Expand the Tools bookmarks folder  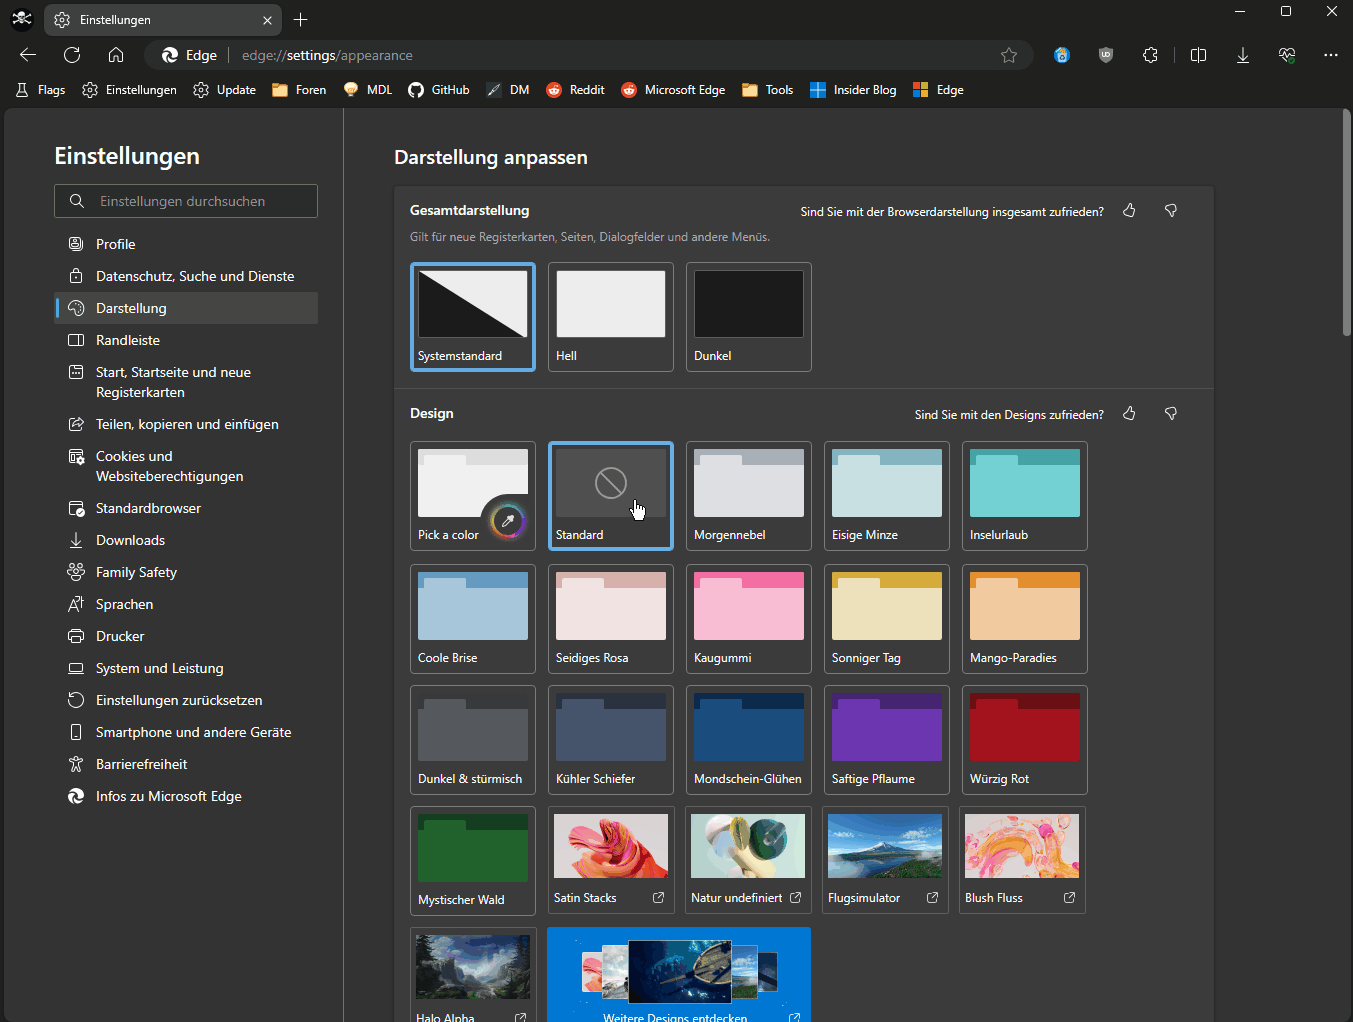point(768,90)
